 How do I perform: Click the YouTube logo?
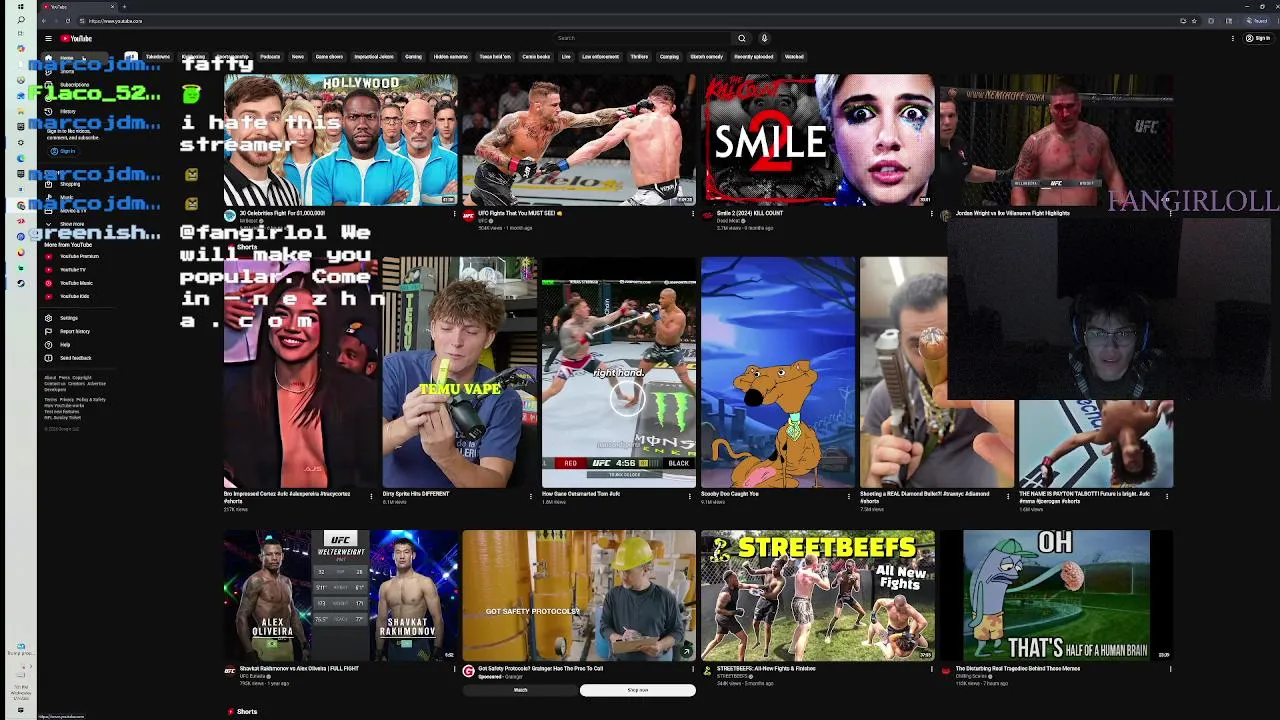(x=77, y=38)
